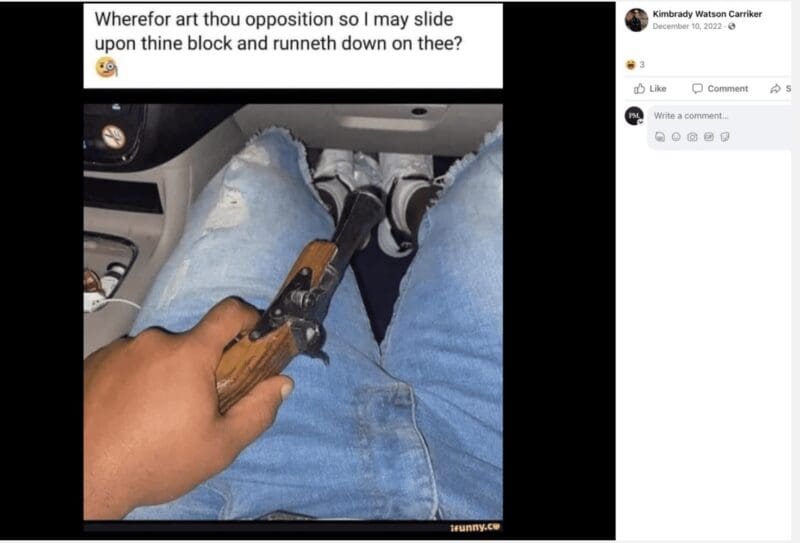Viewport: 800px width, 543px height.
Task: Click the haha reaction emoji icon
Action: (x=631, y=65)
